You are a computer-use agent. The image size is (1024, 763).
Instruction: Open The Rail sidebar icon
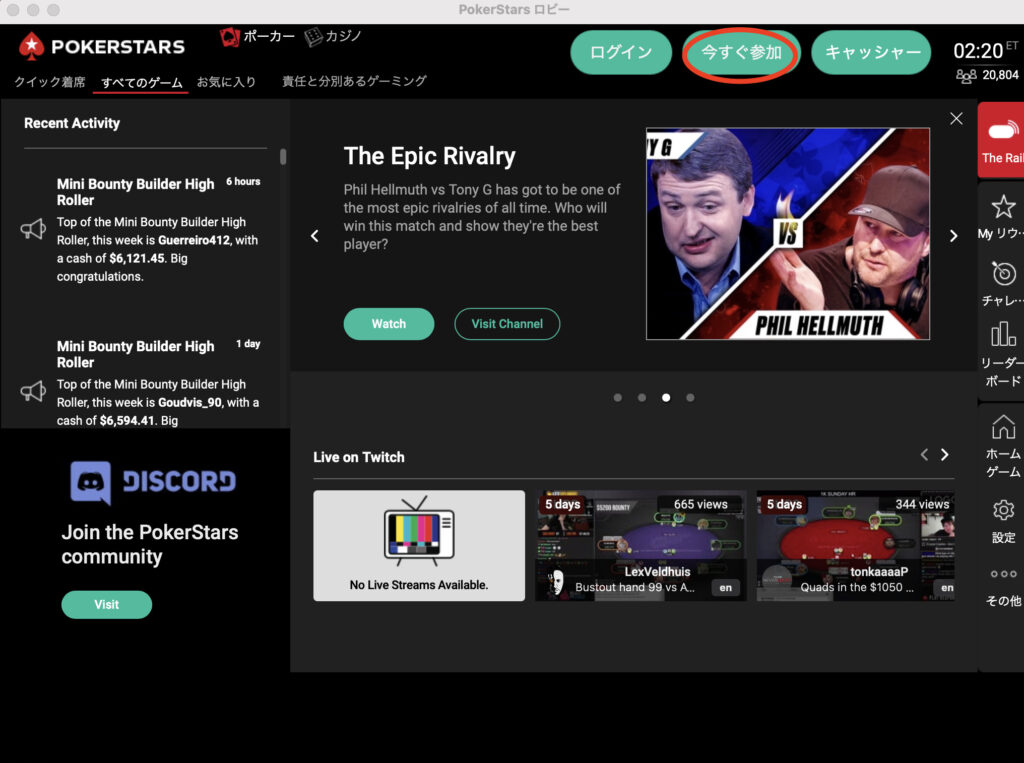[1001, 132]
